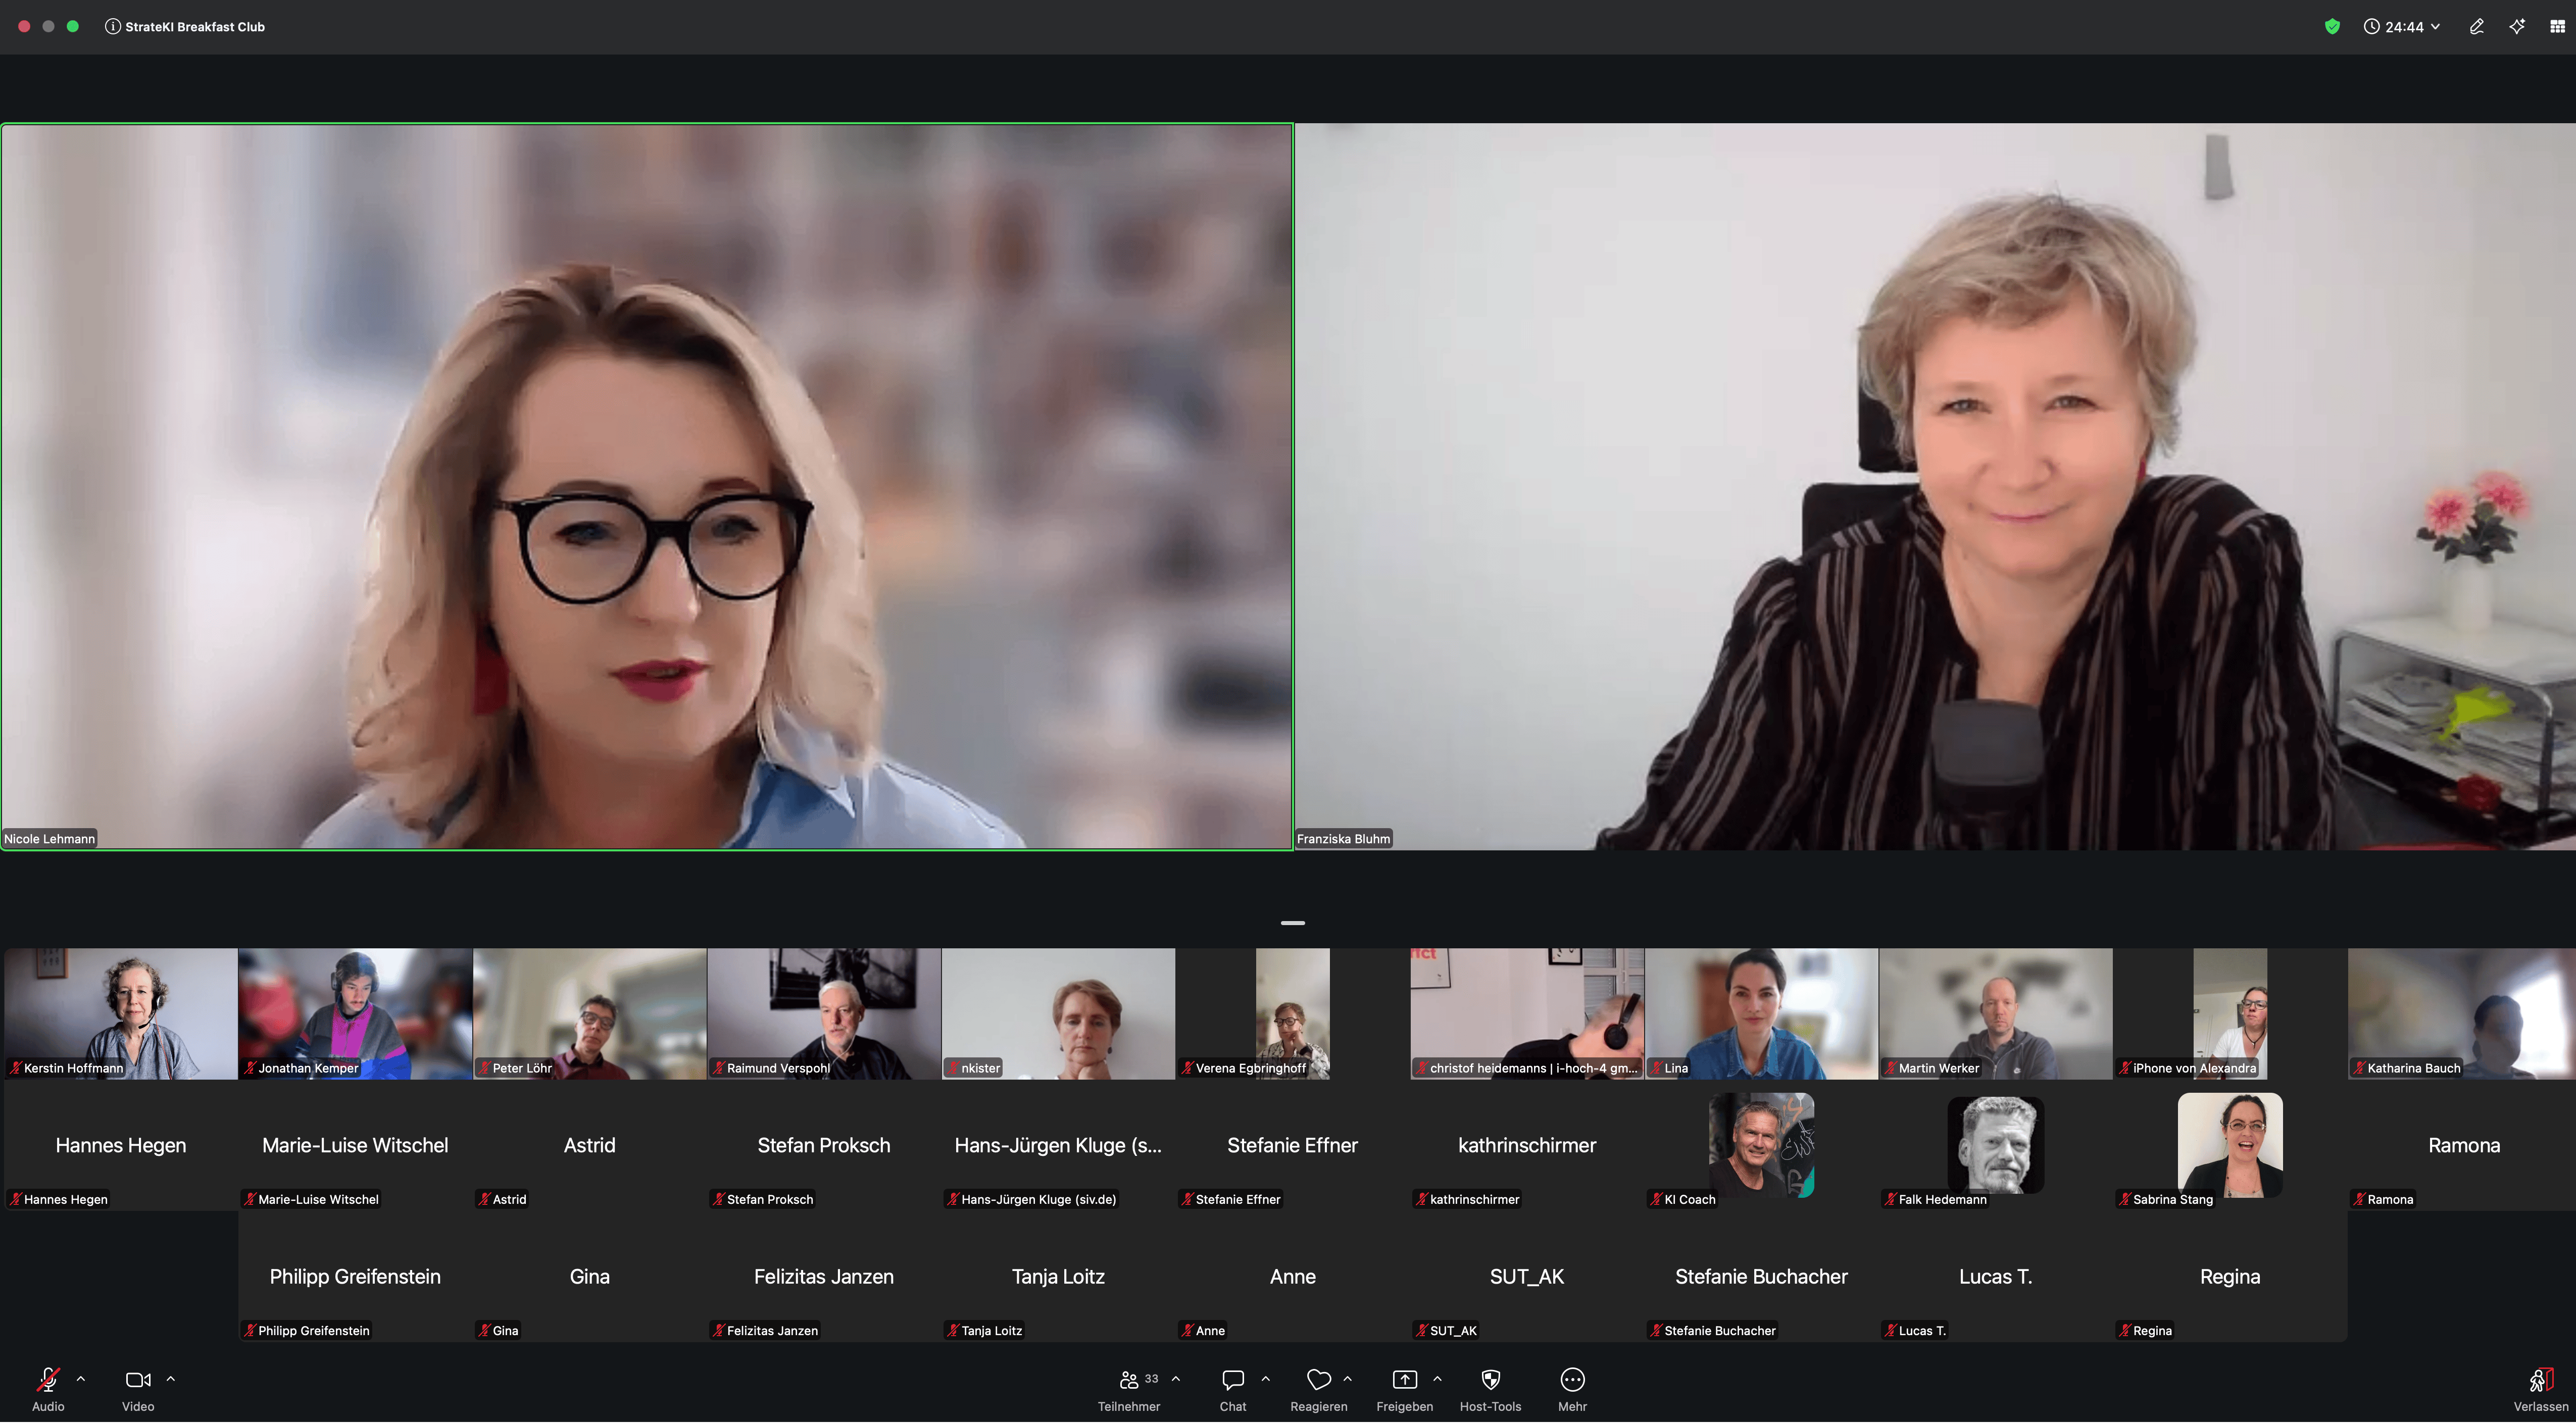
Task: Open meeting info icon beside StrateKI Breakfast Club
Action: (113, 27)
